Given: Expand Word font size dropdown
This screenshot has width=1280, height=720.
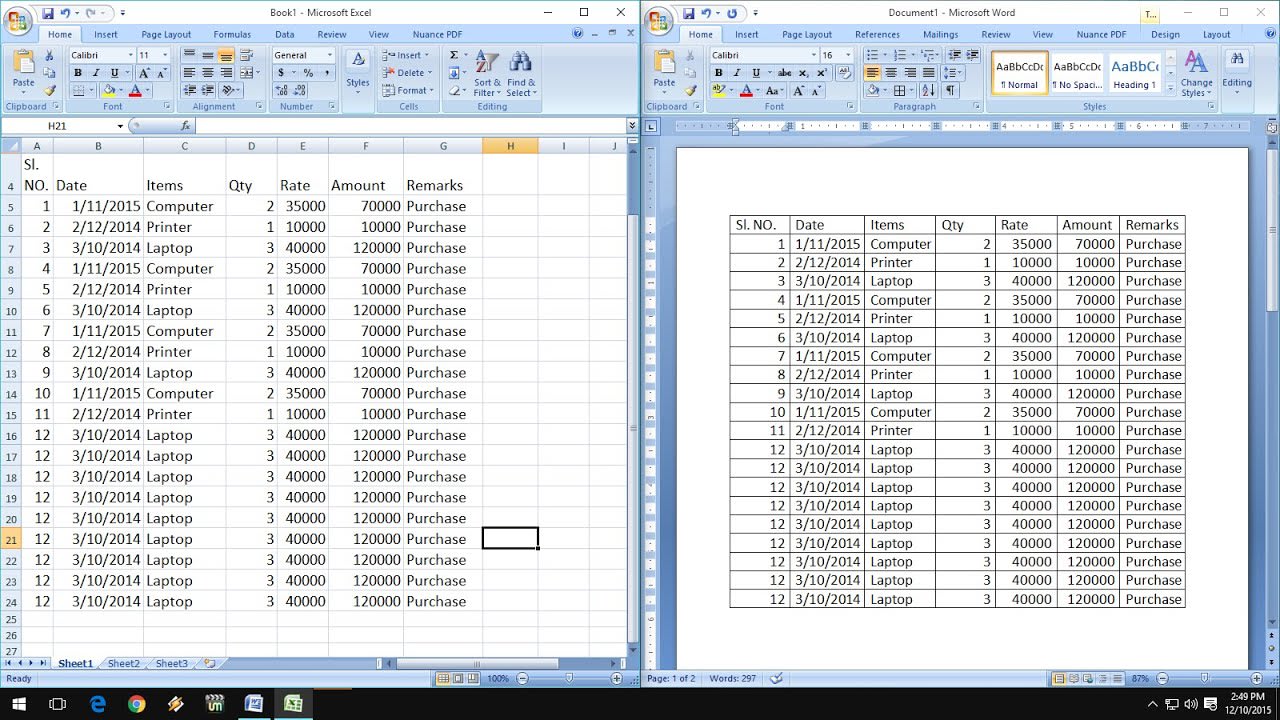Looking at the screenshot, I should coord(848,55).
